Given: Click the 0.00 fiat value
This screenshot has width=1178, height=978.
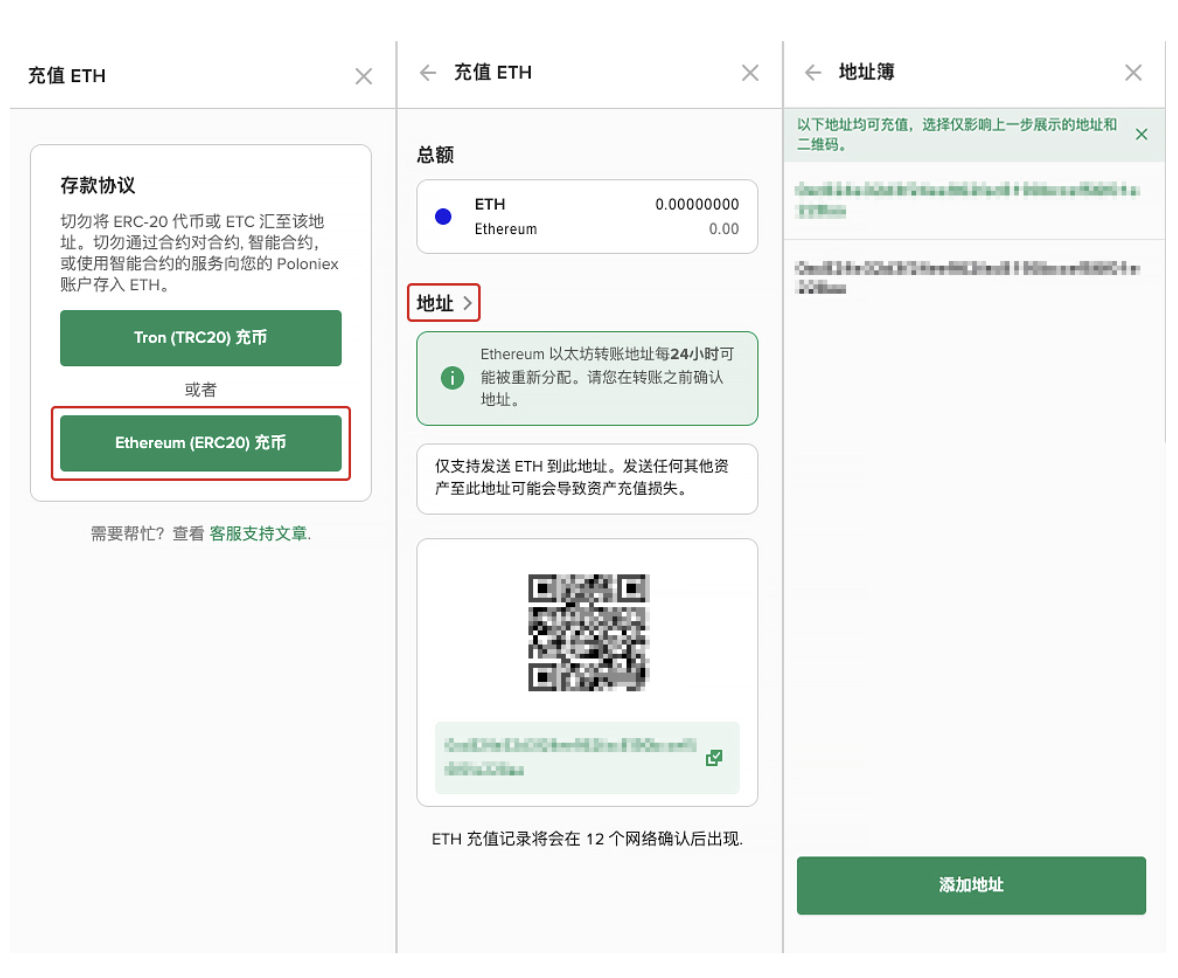Looking at the screenshot, I should tap(723, 229).
